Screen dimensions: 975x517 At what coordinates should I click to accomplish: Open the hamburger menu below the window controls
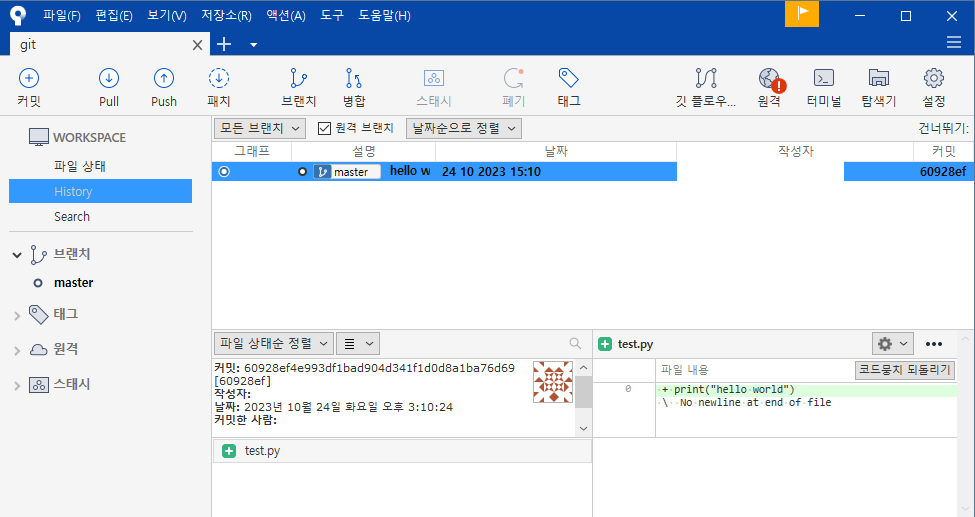(x=954, y=42)
